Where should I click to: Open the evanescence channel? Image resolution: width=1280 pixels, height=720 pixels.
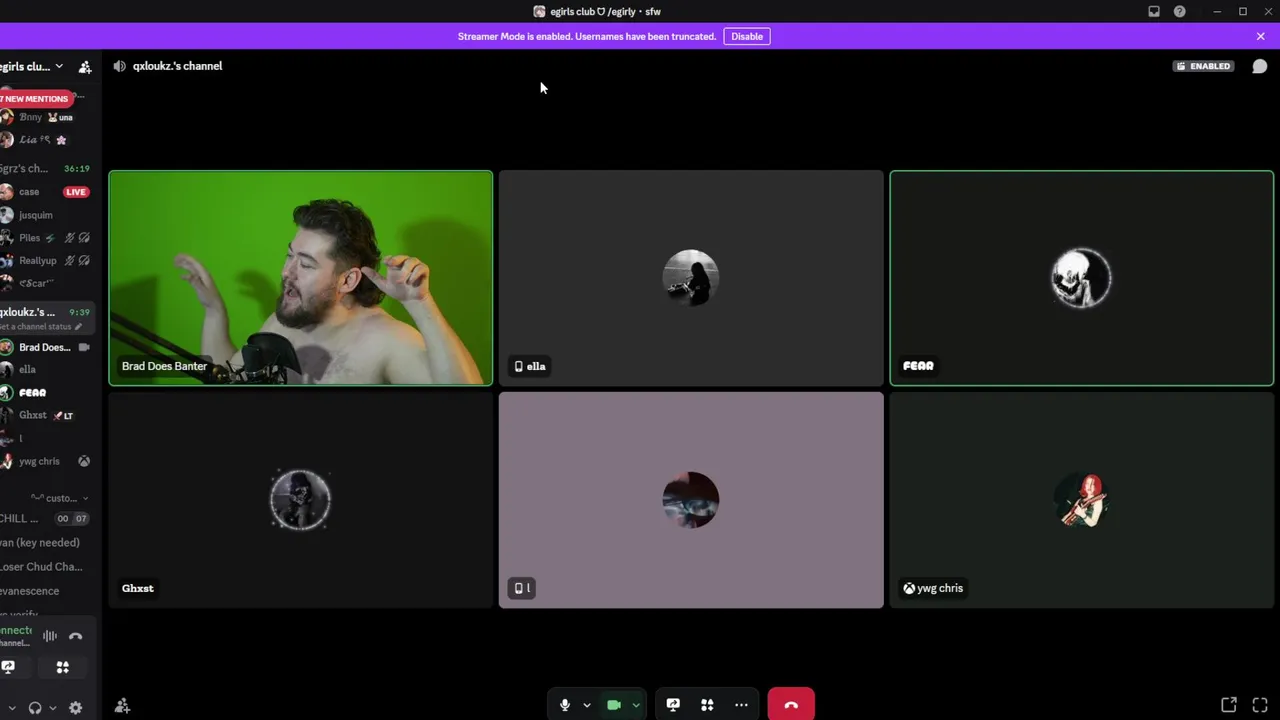(x=46, y=591)
